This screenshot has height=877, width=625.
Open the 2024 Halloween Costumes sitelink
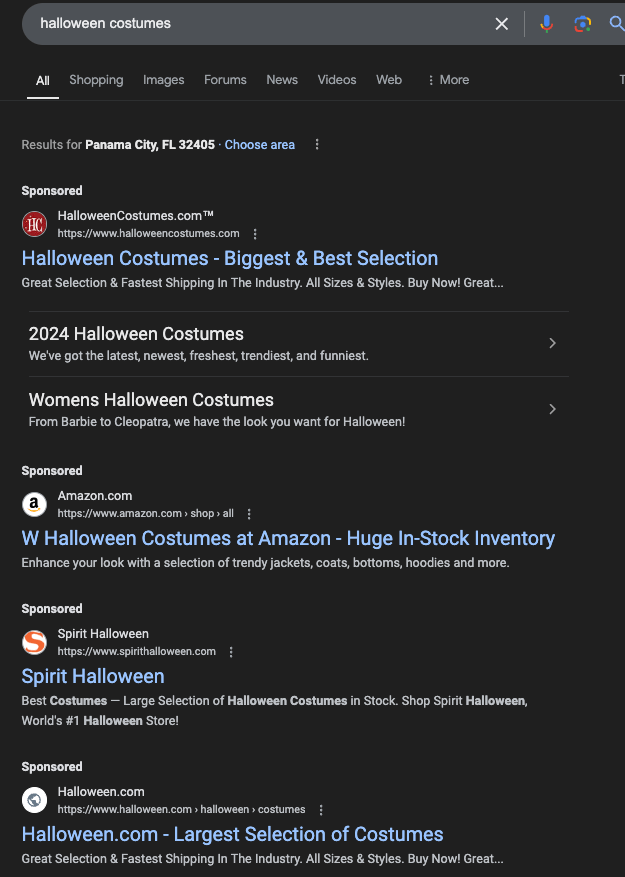point(299,343)
